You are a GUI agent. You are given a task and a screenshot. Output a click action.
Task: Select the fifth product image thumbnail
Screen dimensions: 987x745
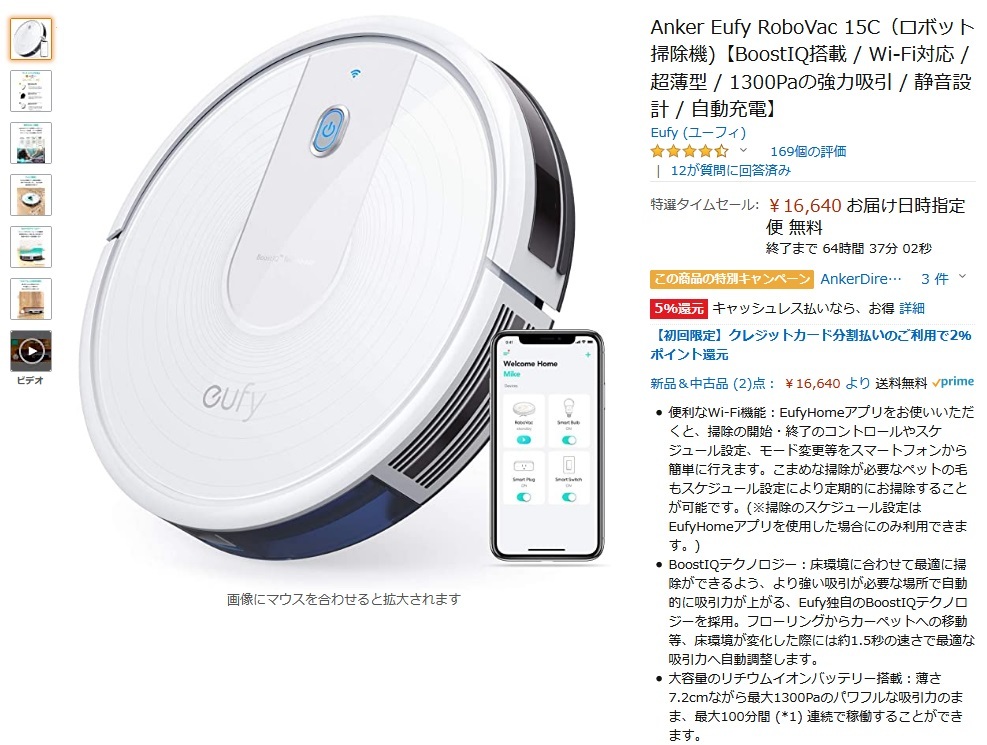(x=31, y=247)
